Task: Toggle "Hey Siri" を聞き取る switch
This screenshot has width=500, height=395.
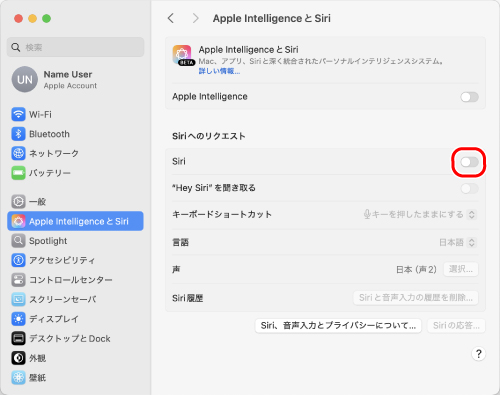Action: 469,188
